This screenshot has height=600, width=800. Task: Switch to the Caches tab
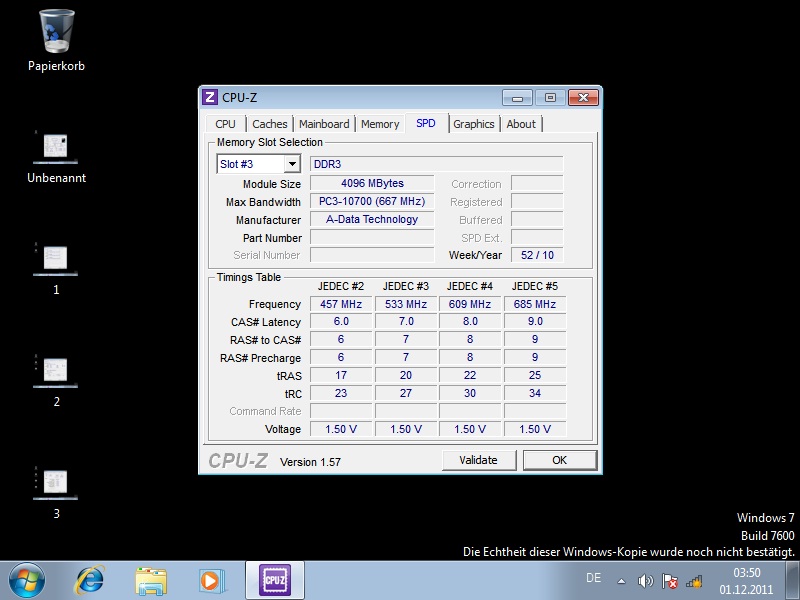270,124
